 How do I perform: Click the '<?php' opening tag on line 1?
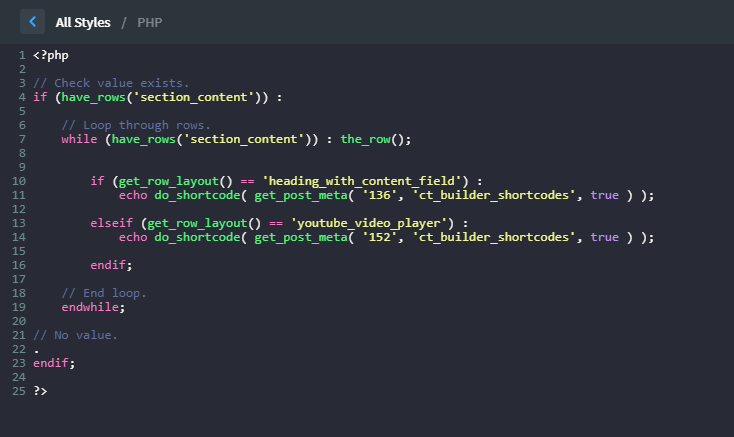coord(51,55)
